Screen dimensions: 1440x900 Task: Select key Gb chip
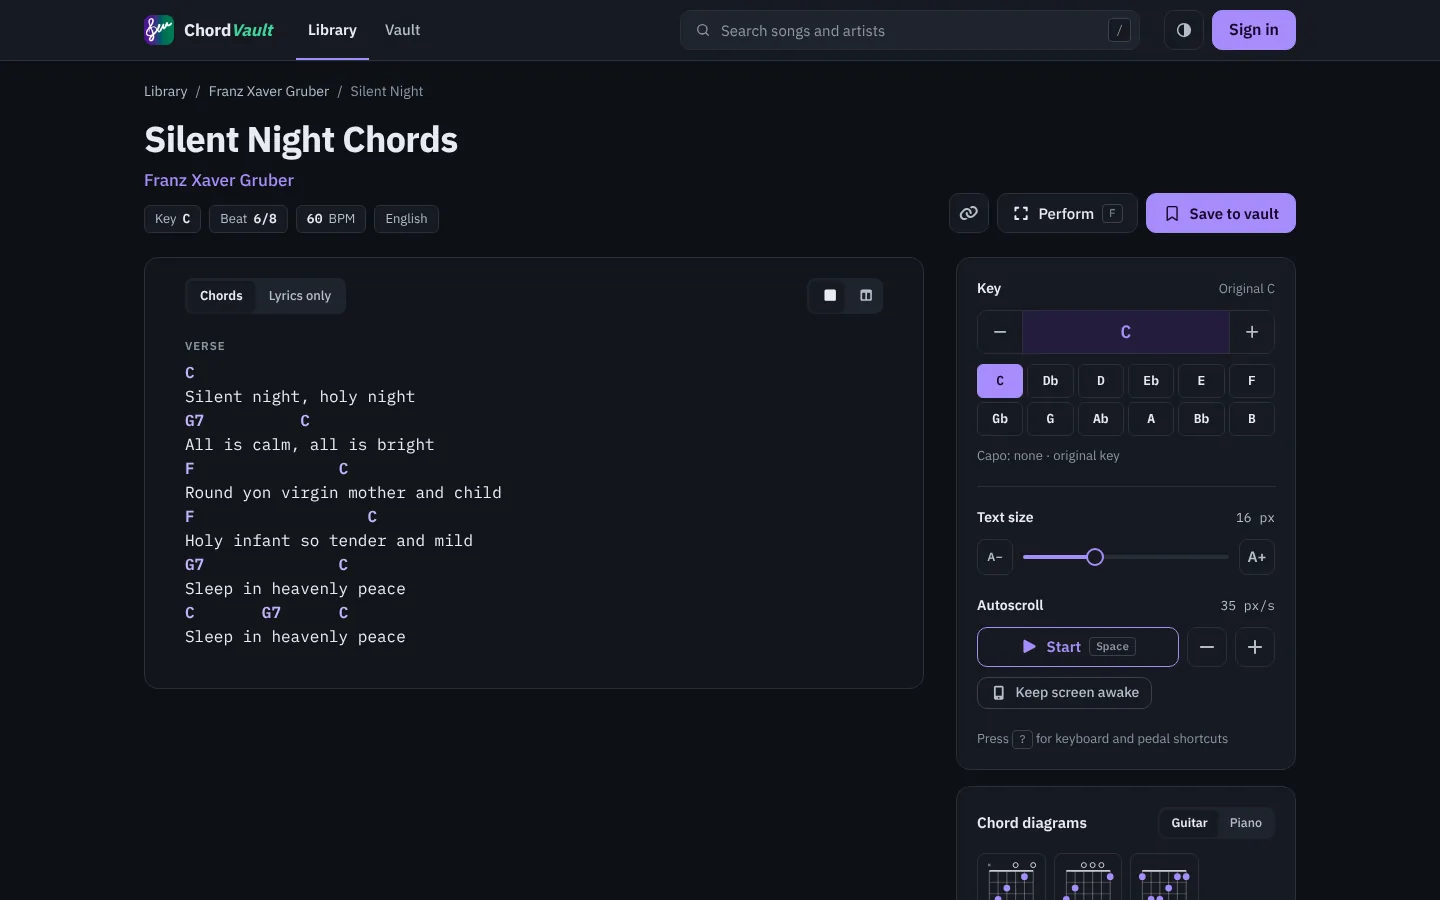1000,419
